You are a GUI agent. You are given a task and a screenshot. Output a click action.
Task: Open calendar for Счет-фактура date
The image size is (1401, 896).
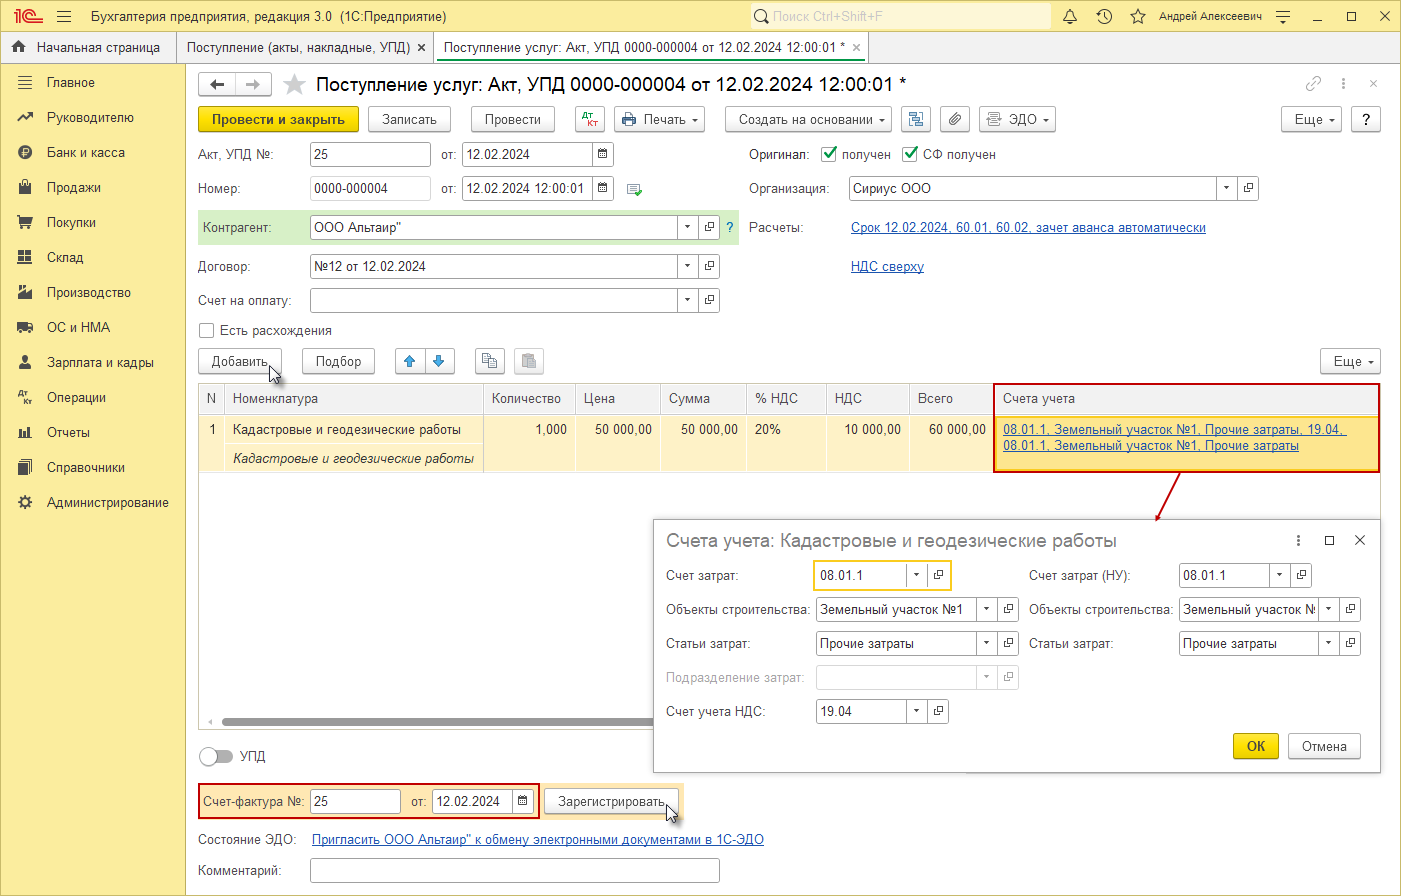523,801
